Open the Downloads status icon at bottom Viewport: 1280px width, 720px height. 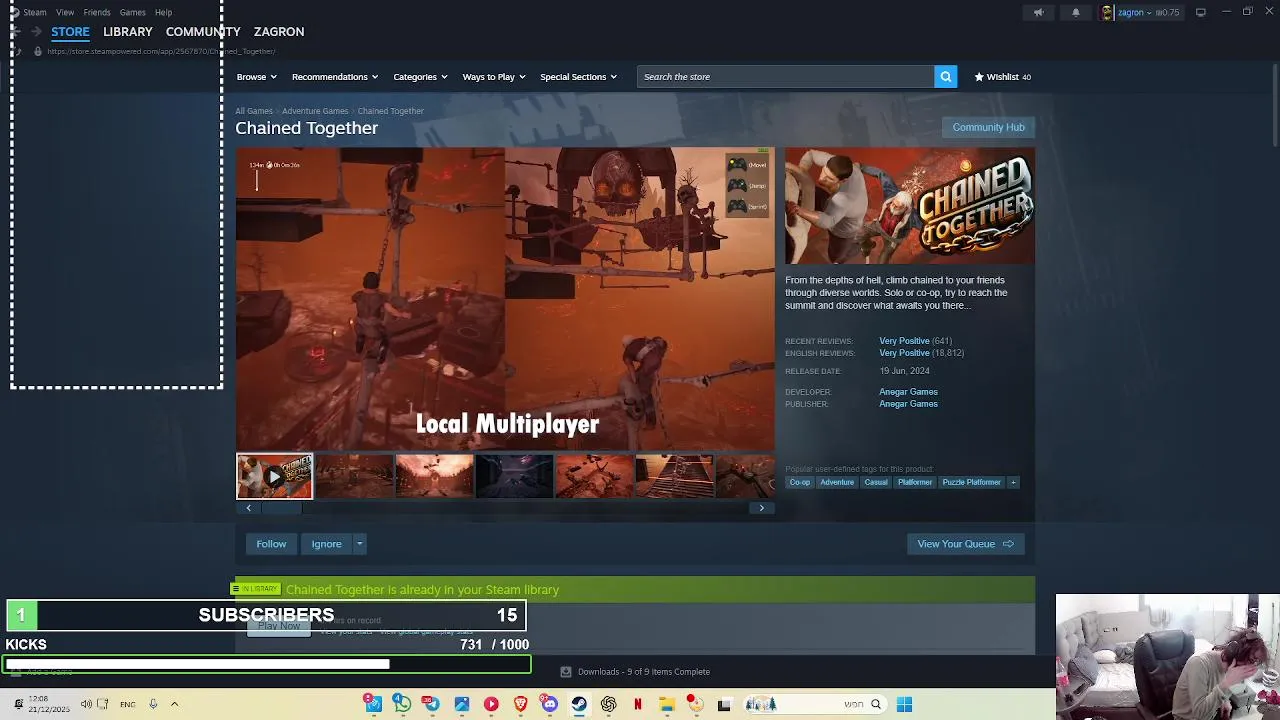click(x=566, y=672)
